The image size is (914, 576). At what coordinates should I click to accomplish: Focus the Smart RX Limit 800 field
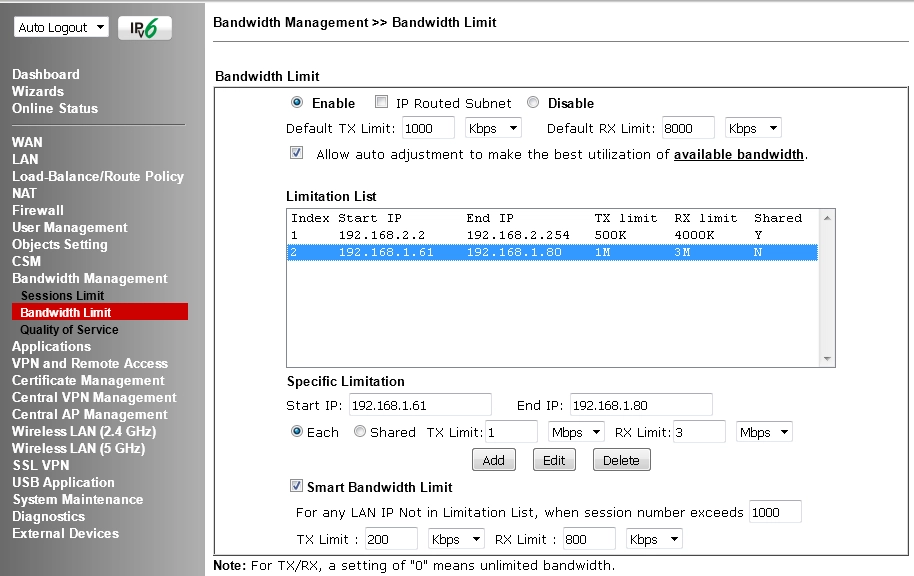coord(589,539)
